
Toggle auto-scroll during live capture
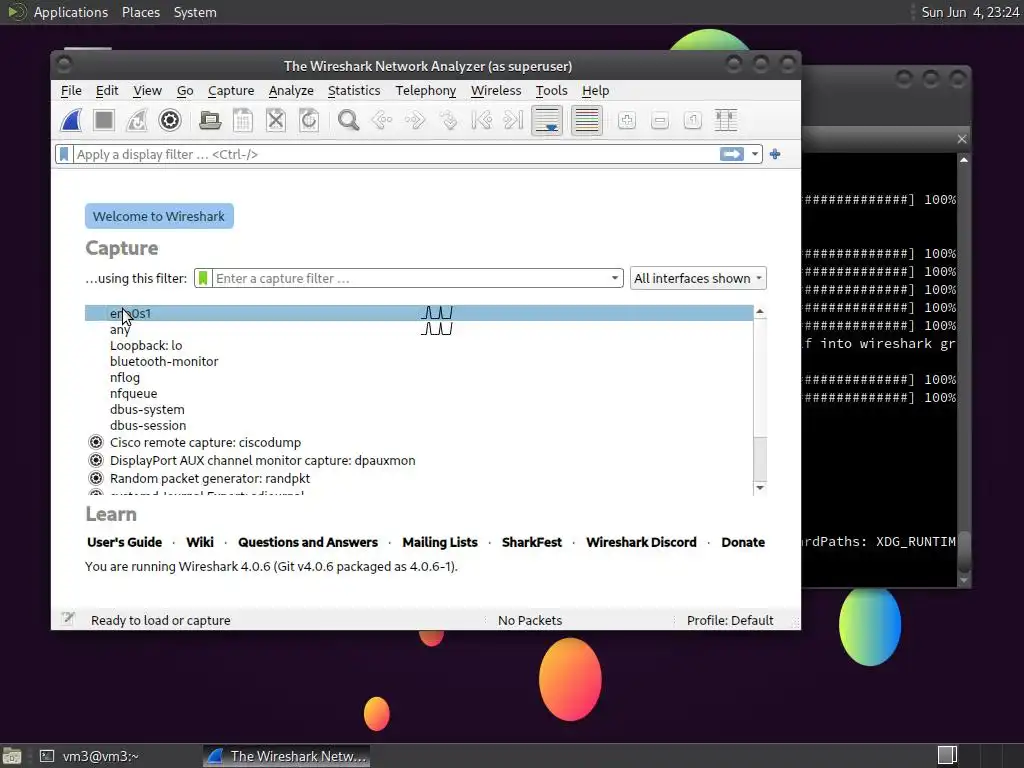(x=547, y=120)
